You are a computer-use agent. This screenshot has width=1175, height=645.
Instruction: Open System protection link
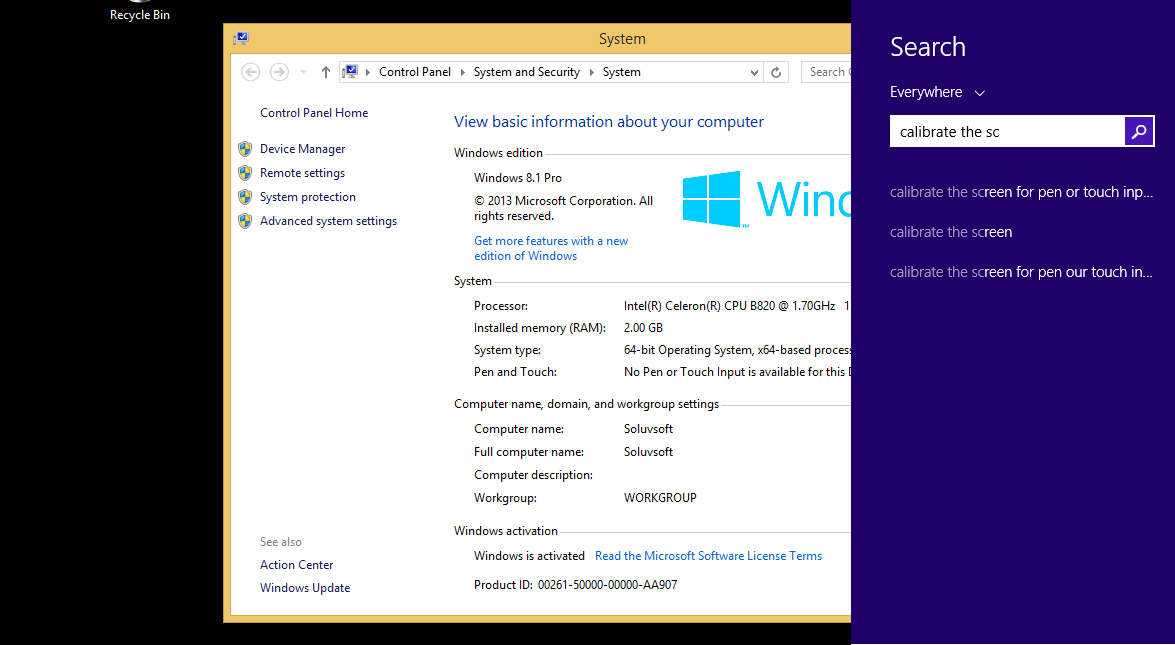(308, 197)
